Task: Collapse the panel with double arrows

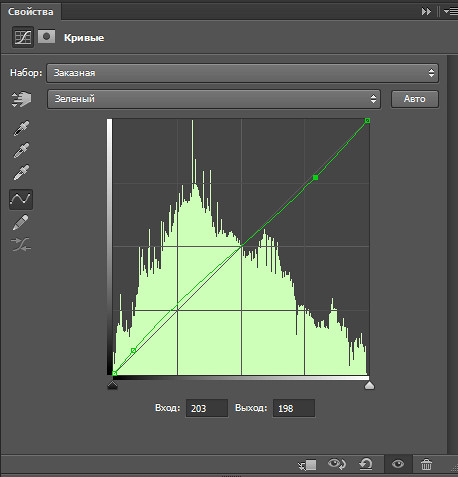Action: pos(426,12)
